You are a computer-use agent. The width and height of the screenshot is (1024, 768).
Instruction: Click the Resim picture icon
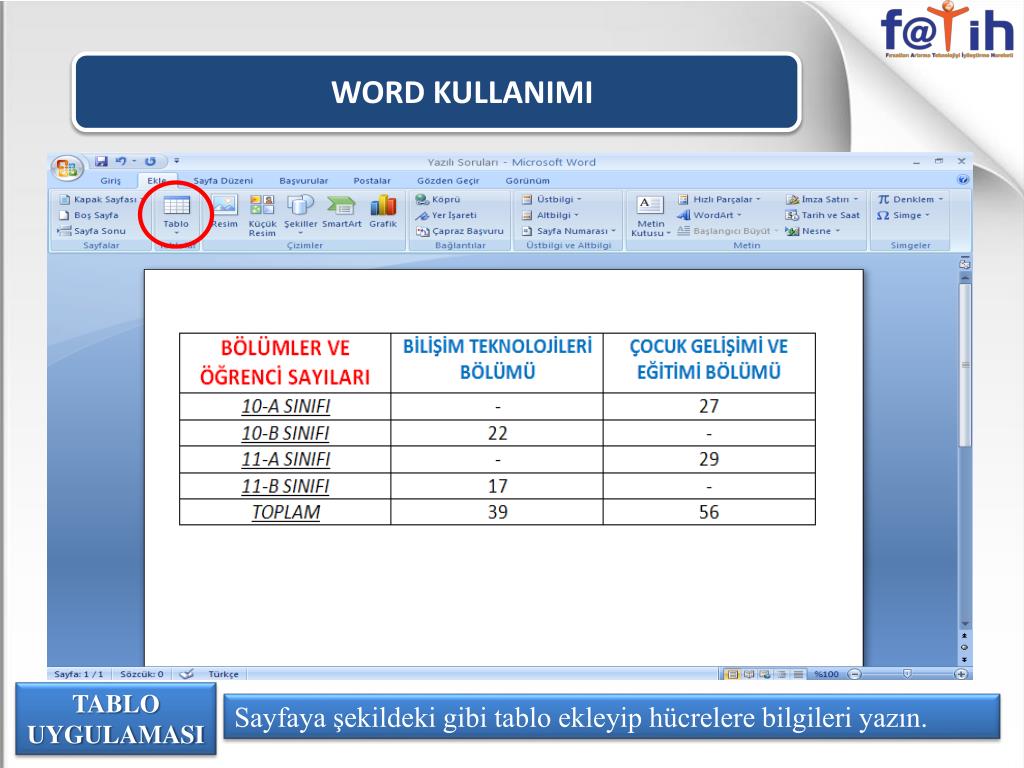coord(224,212)
